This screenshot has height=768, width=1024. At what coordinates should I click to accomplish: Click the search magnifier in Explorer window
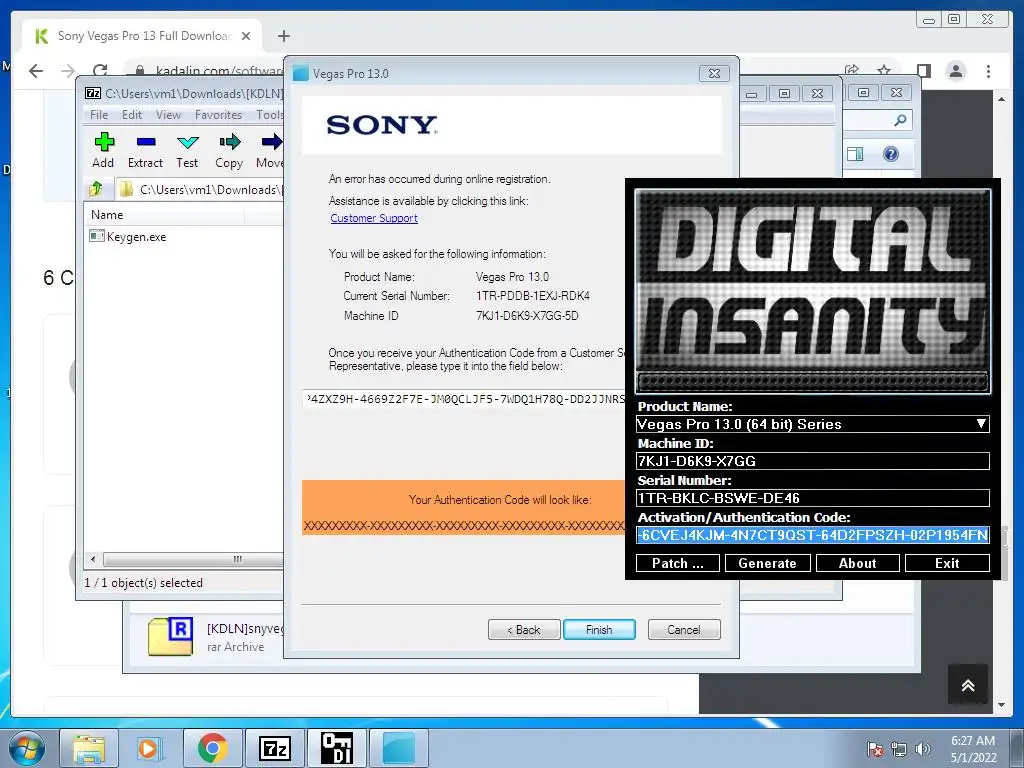click(x=900, y=120)
